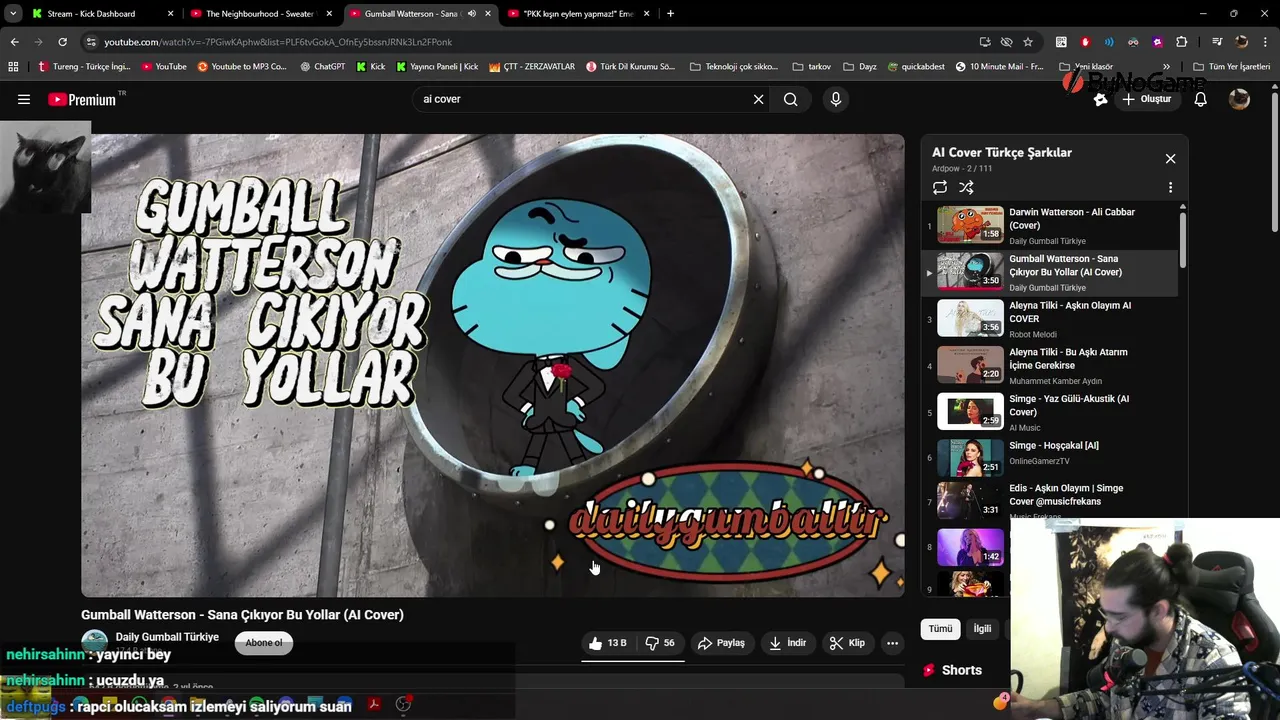
Task: Mute the Gumball Watterson tab audio icon
Action: point(472,14)
